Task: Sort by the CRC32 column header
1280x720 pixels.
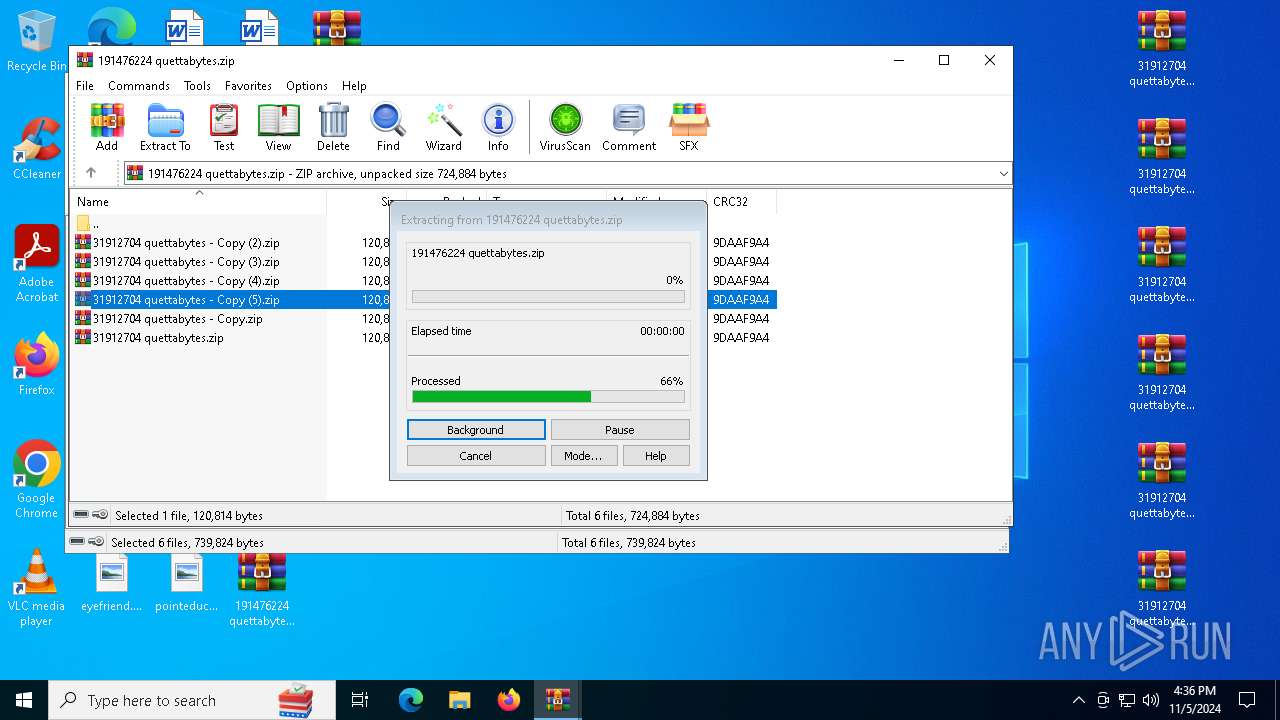Action: click(x=741, y=202)
